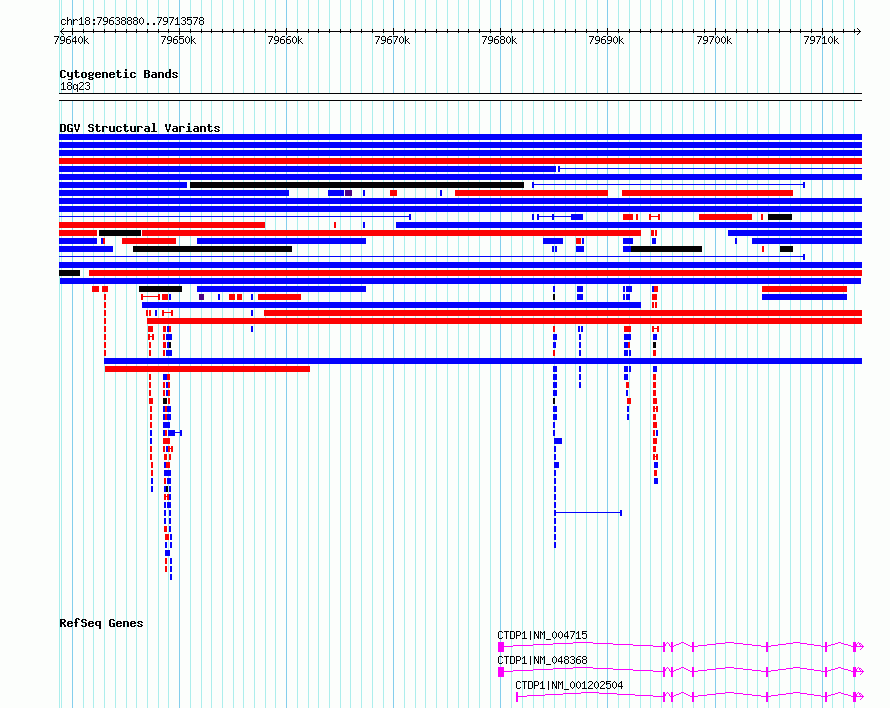The width and height of the screenshot is (890, 708).
Task: Select the CTDP1|NM_004715 transcript label
Action: pyautogui.click(x=542, y=635)
